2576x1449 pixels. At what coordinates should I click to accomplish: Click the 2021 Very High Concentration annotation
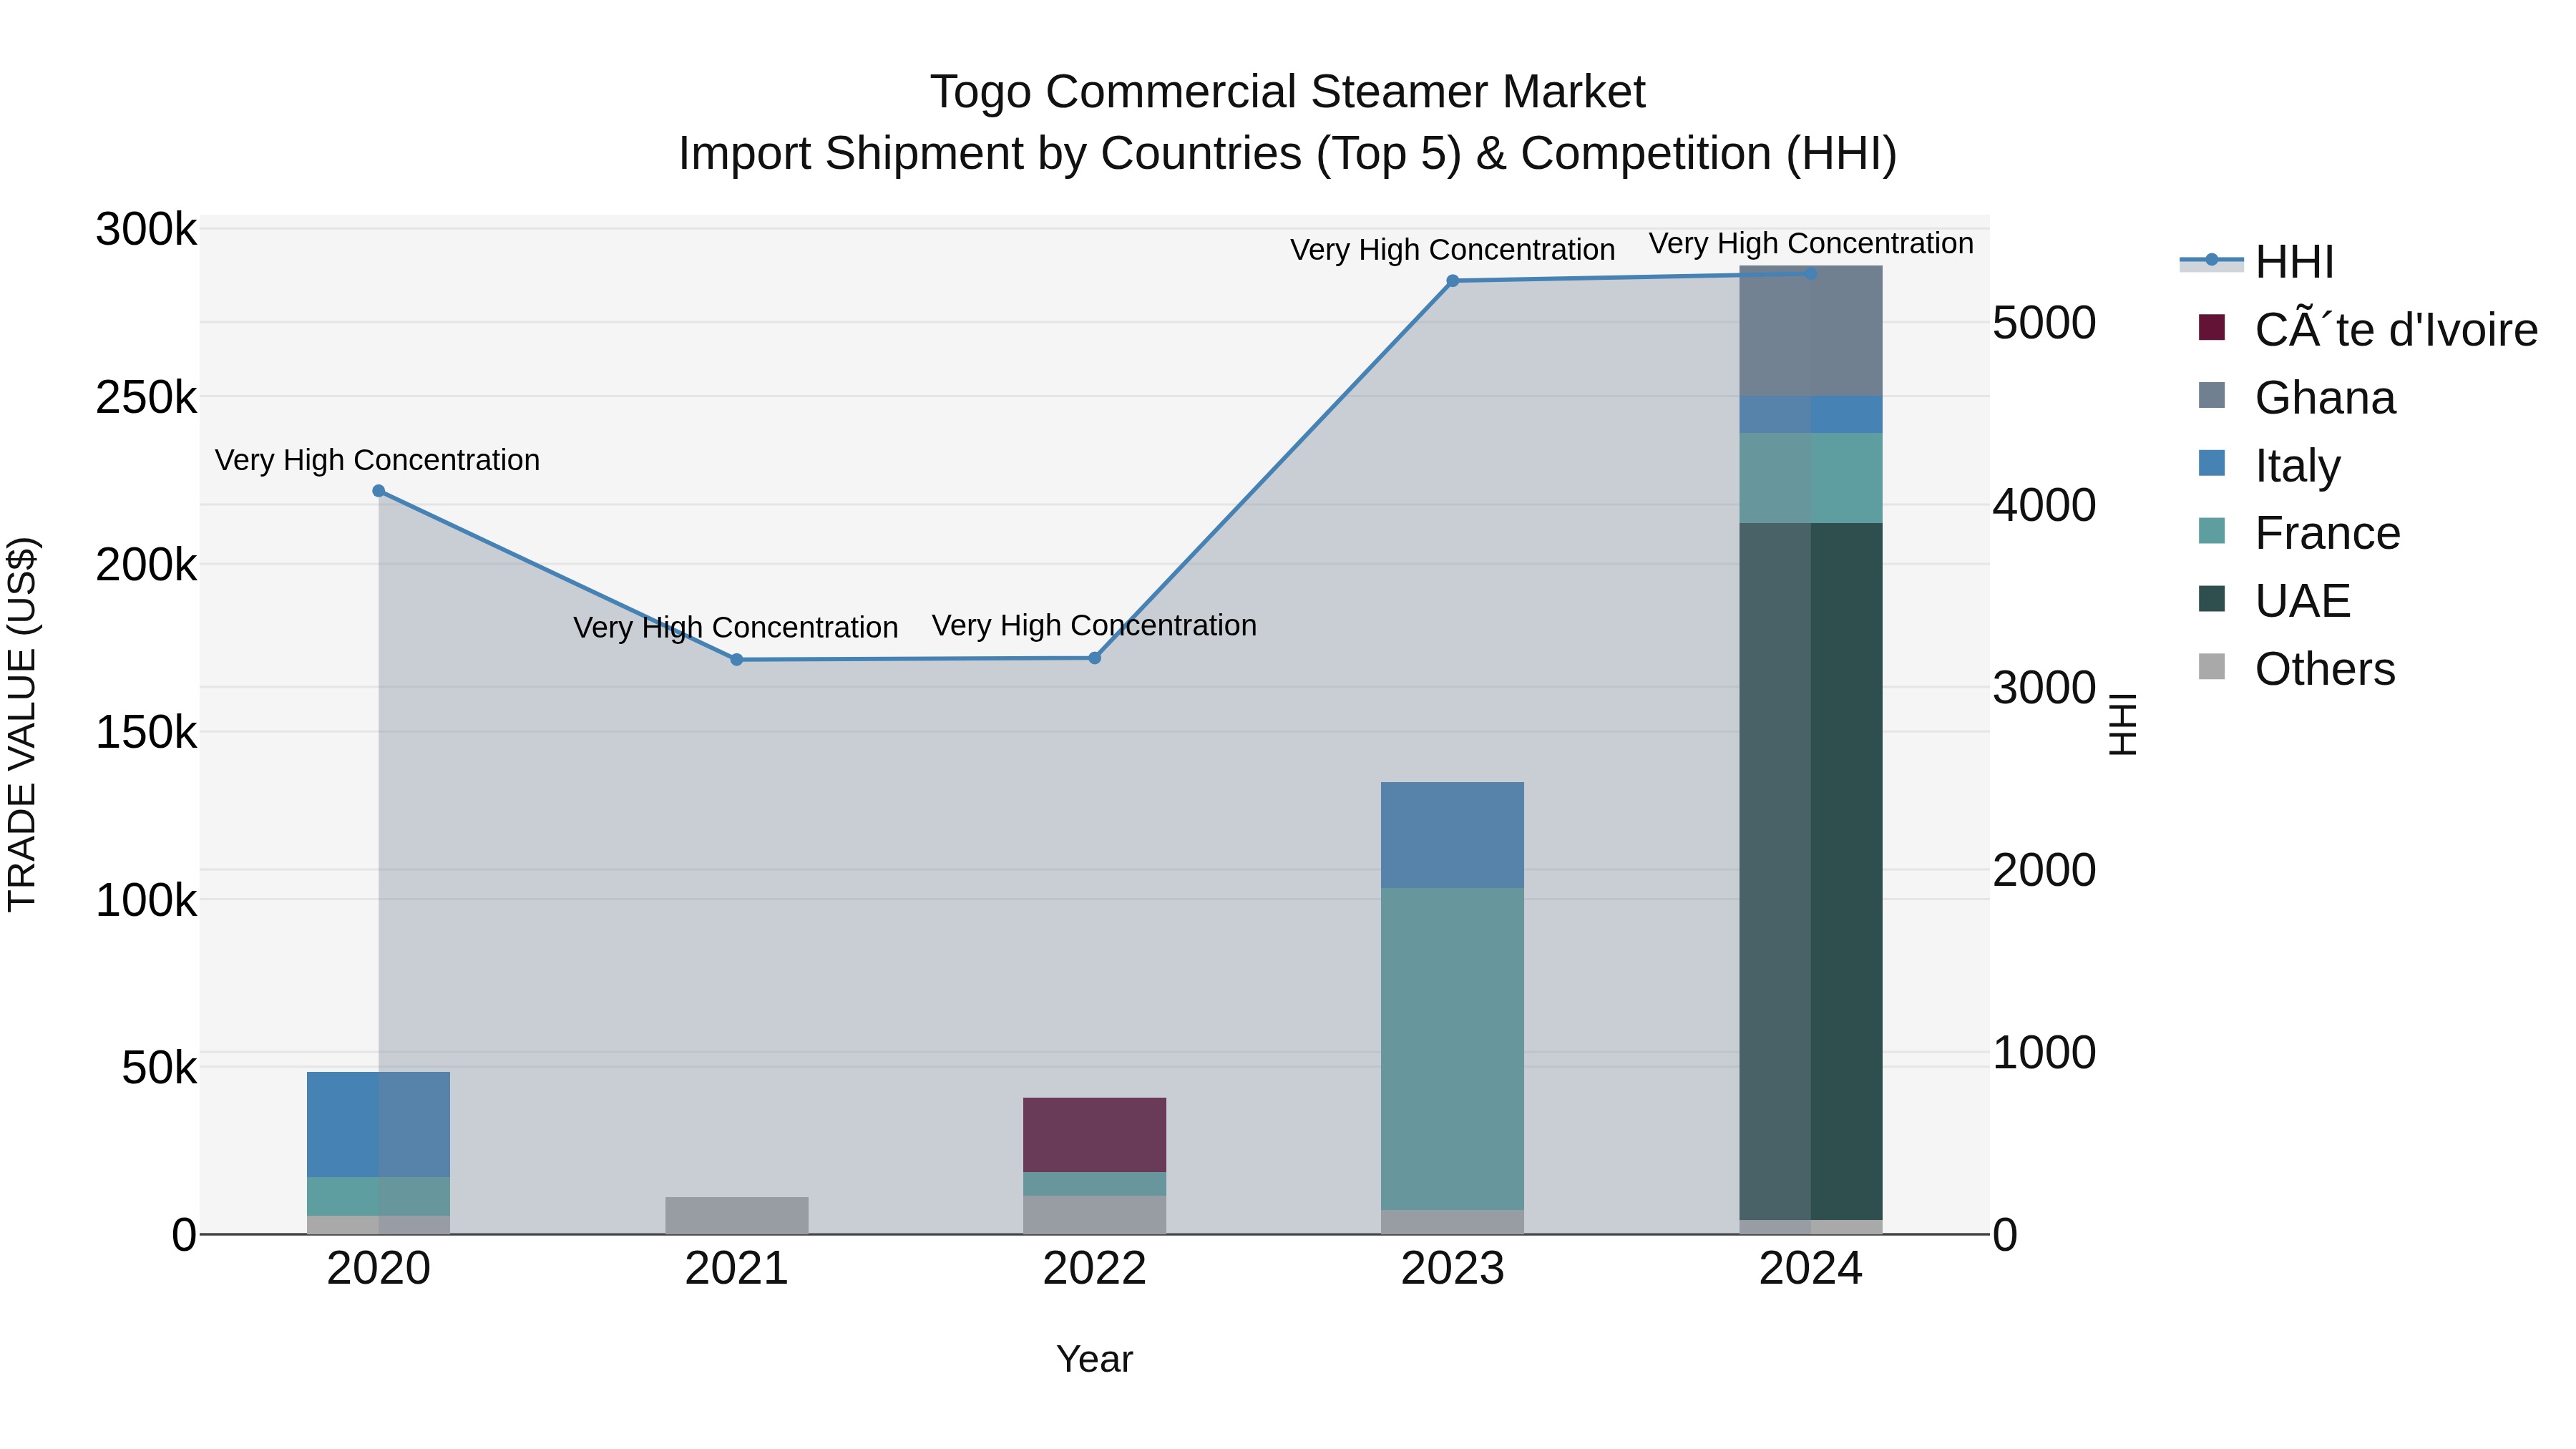point(735,628)
